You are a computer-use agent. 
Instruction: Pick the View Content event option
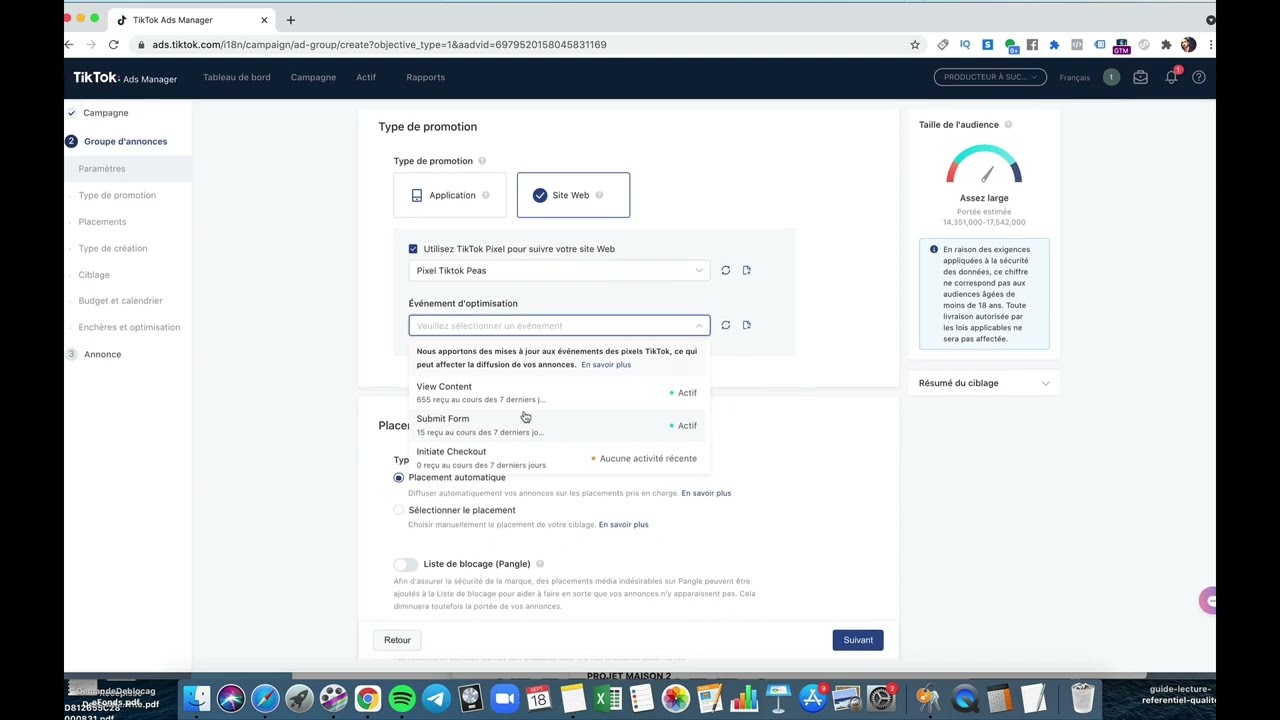[557, 393]
